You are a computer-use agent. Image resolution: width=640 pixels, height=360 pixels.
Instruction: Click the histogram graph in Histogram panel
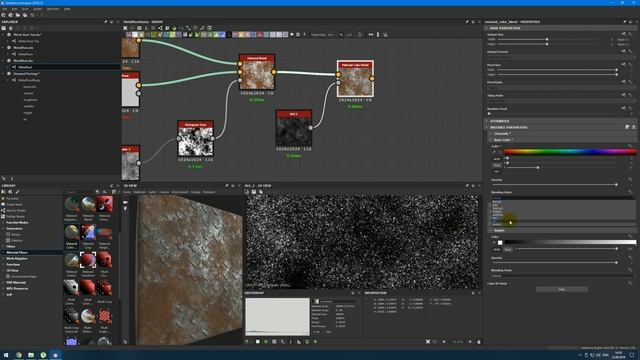coord(277,317)
